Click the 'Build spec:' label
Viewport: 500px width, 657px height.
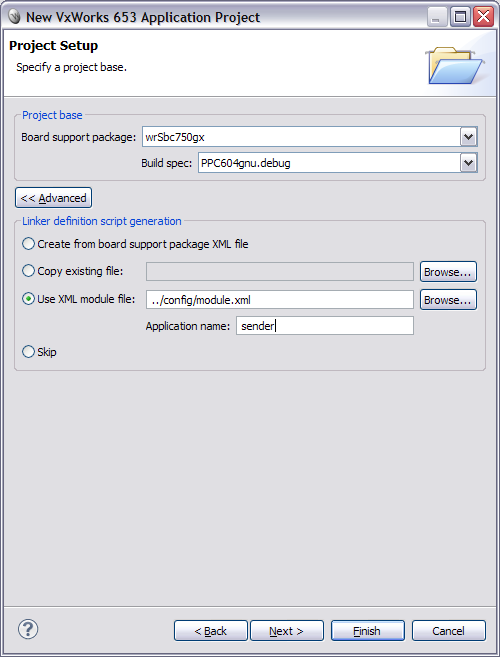(x=166, y=163)
